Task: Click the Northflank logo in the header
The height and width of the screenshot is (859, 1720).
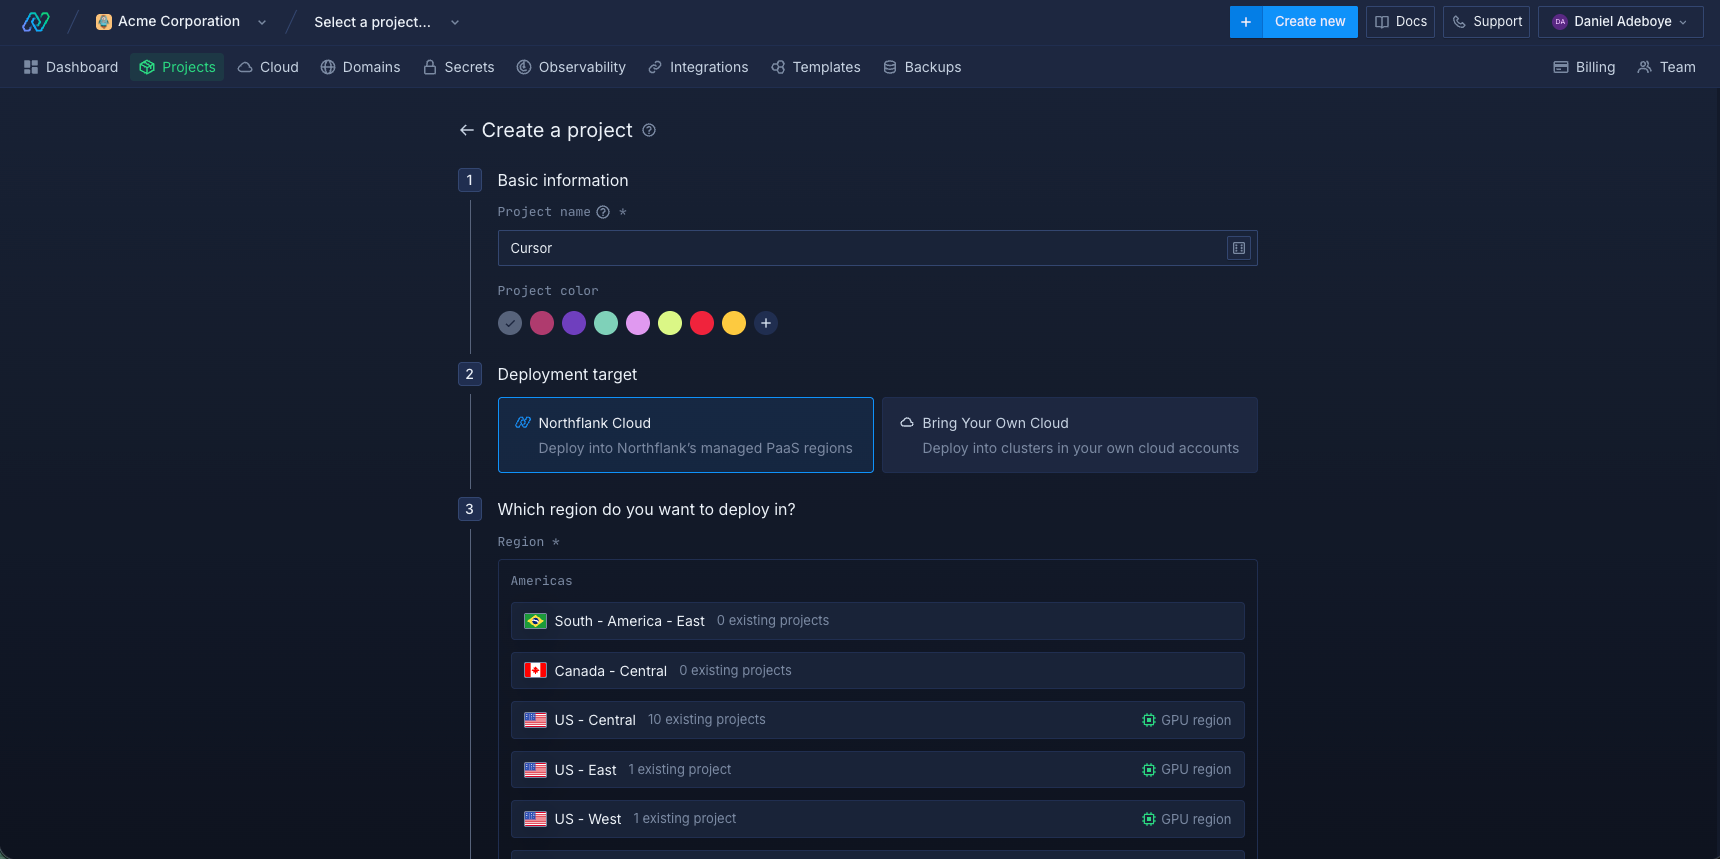Action: [x=36, y=22]
